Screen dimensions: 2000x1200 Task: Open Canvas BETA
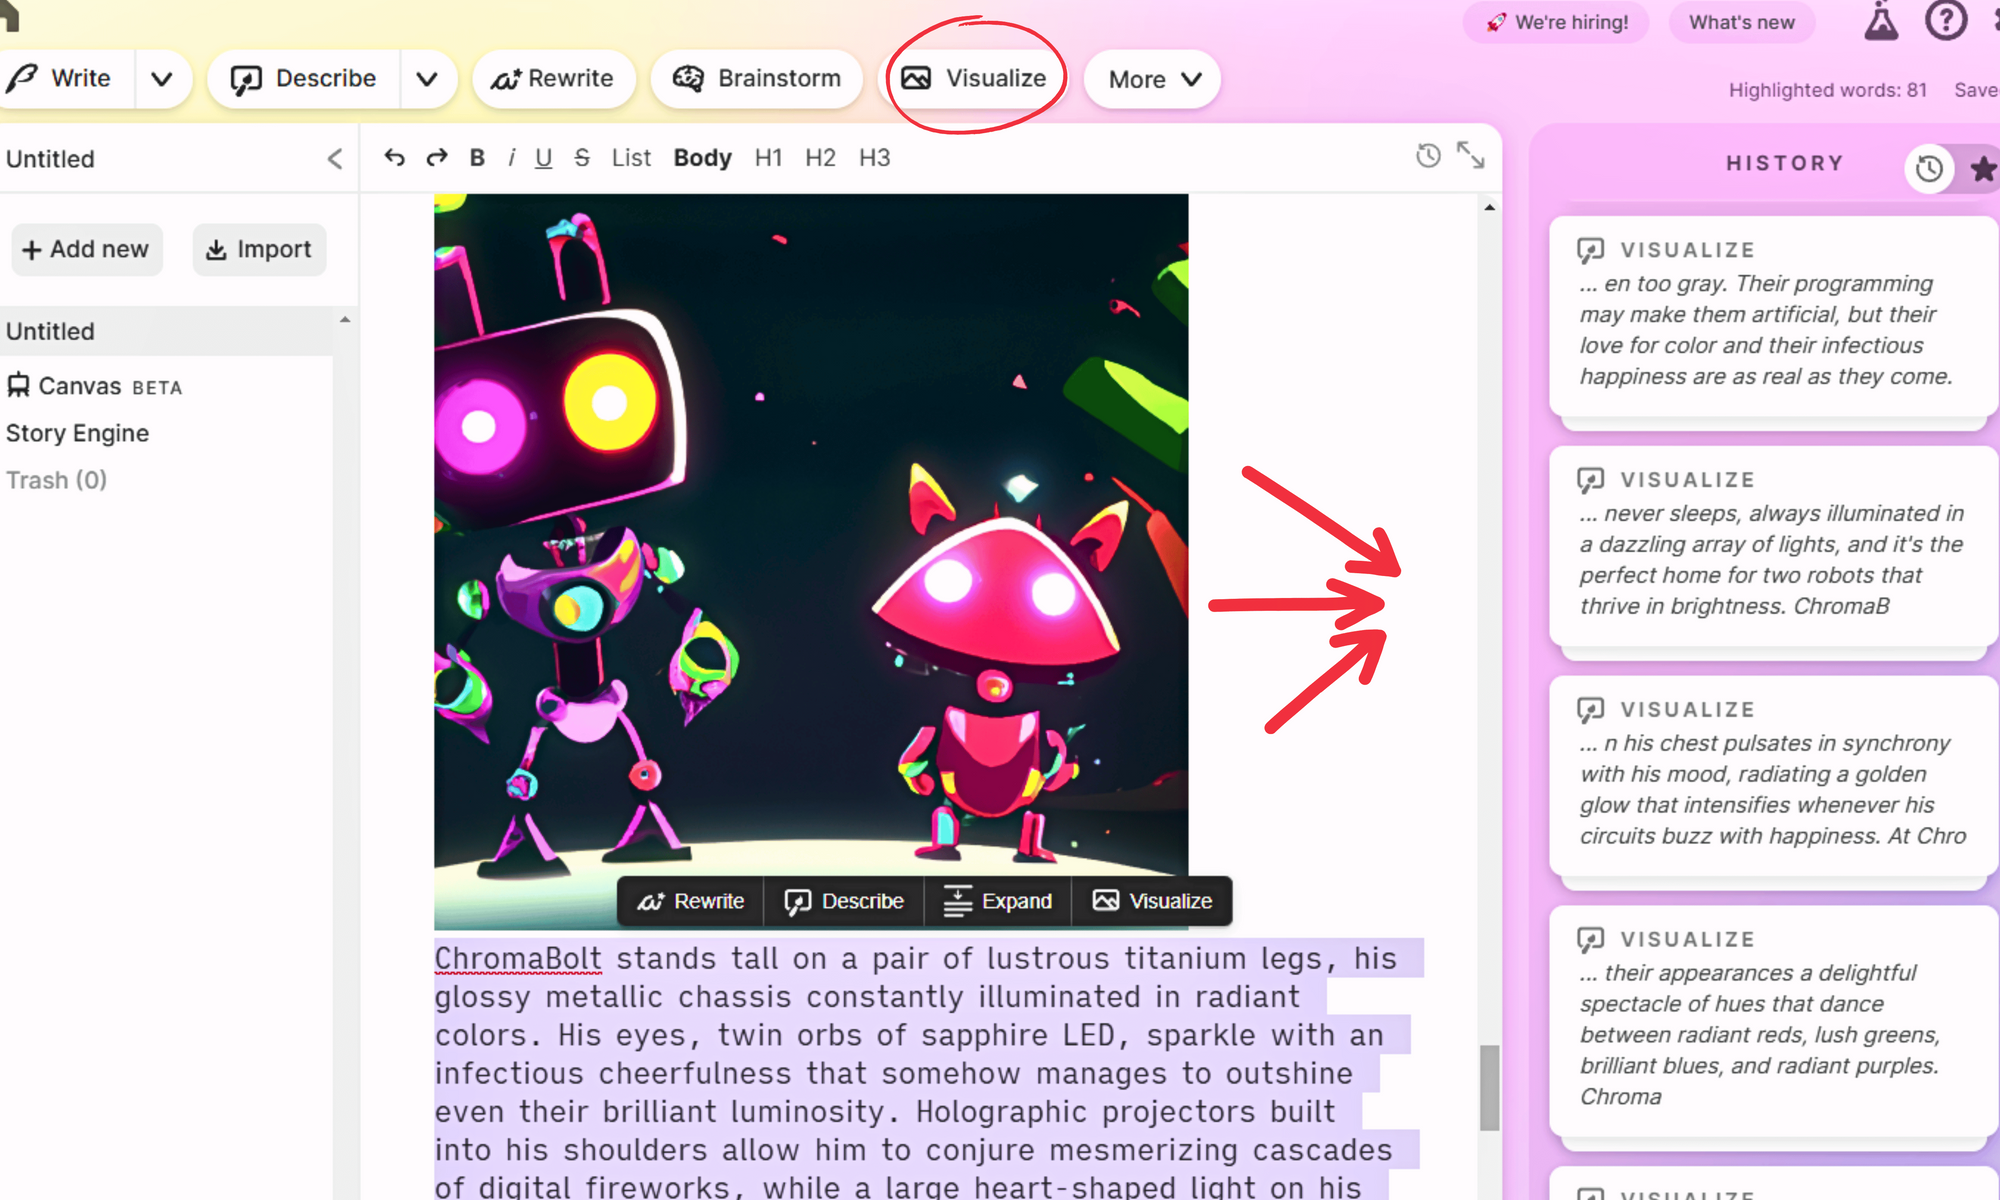tap(95, 386)
